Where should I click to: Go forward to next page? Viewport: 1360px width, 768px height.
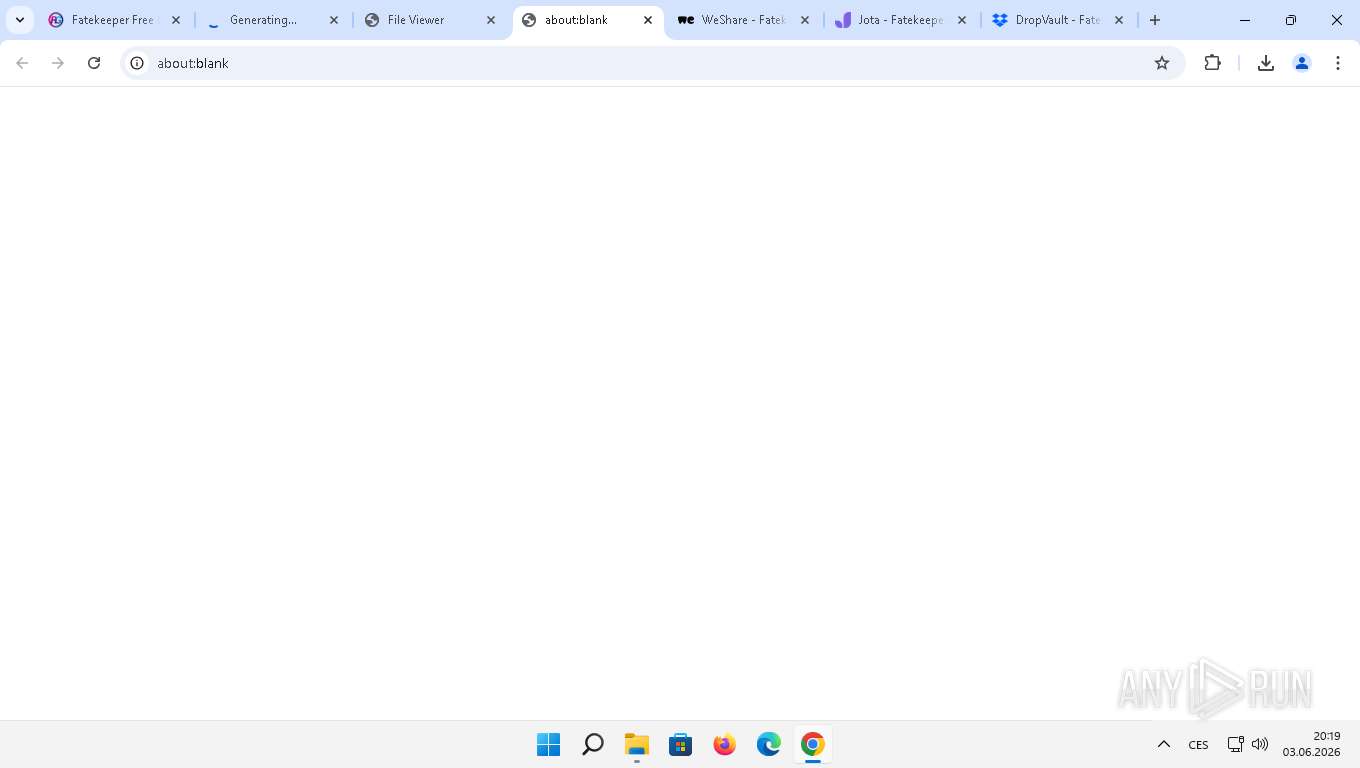[58, 63]
